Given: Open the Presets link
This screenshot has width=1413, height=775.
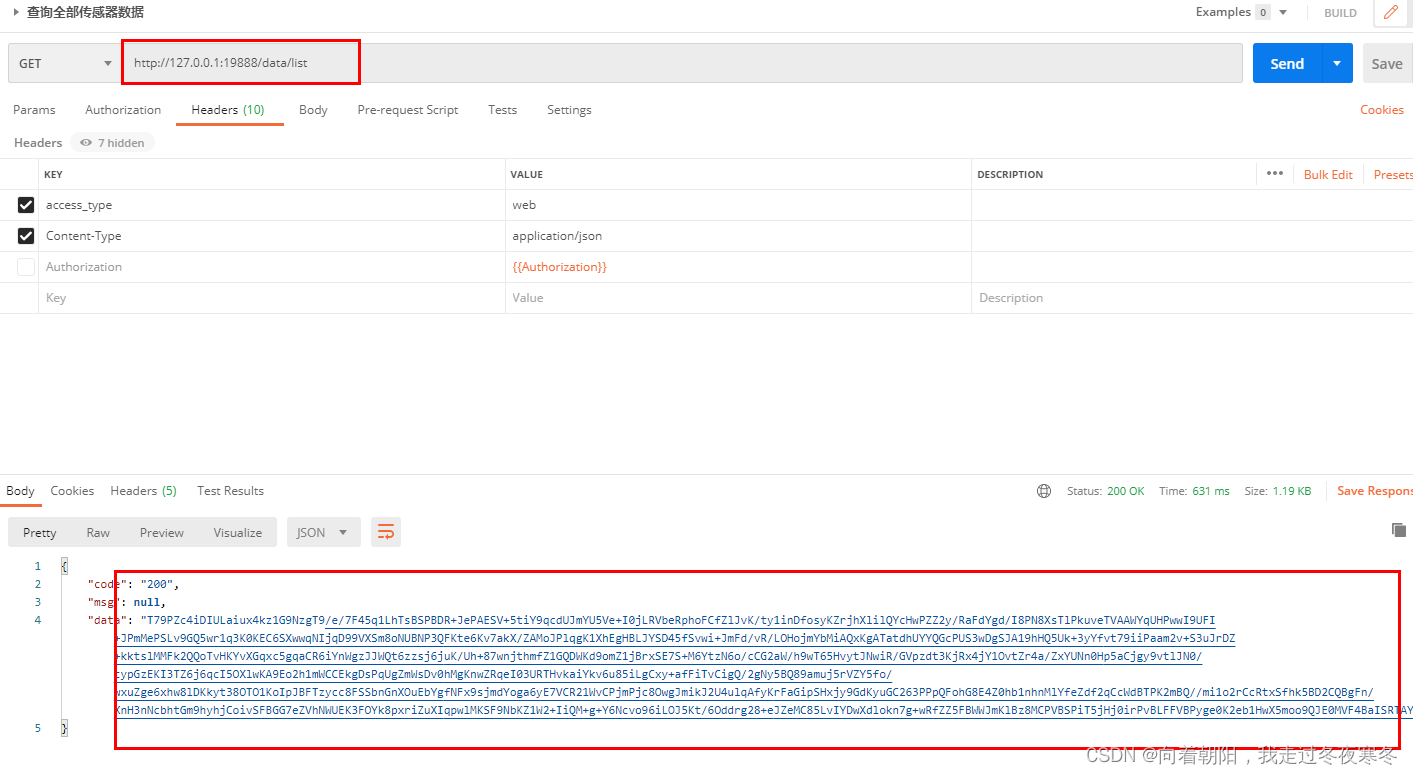Looking at the screenshot, I should tap(1393, 174).
